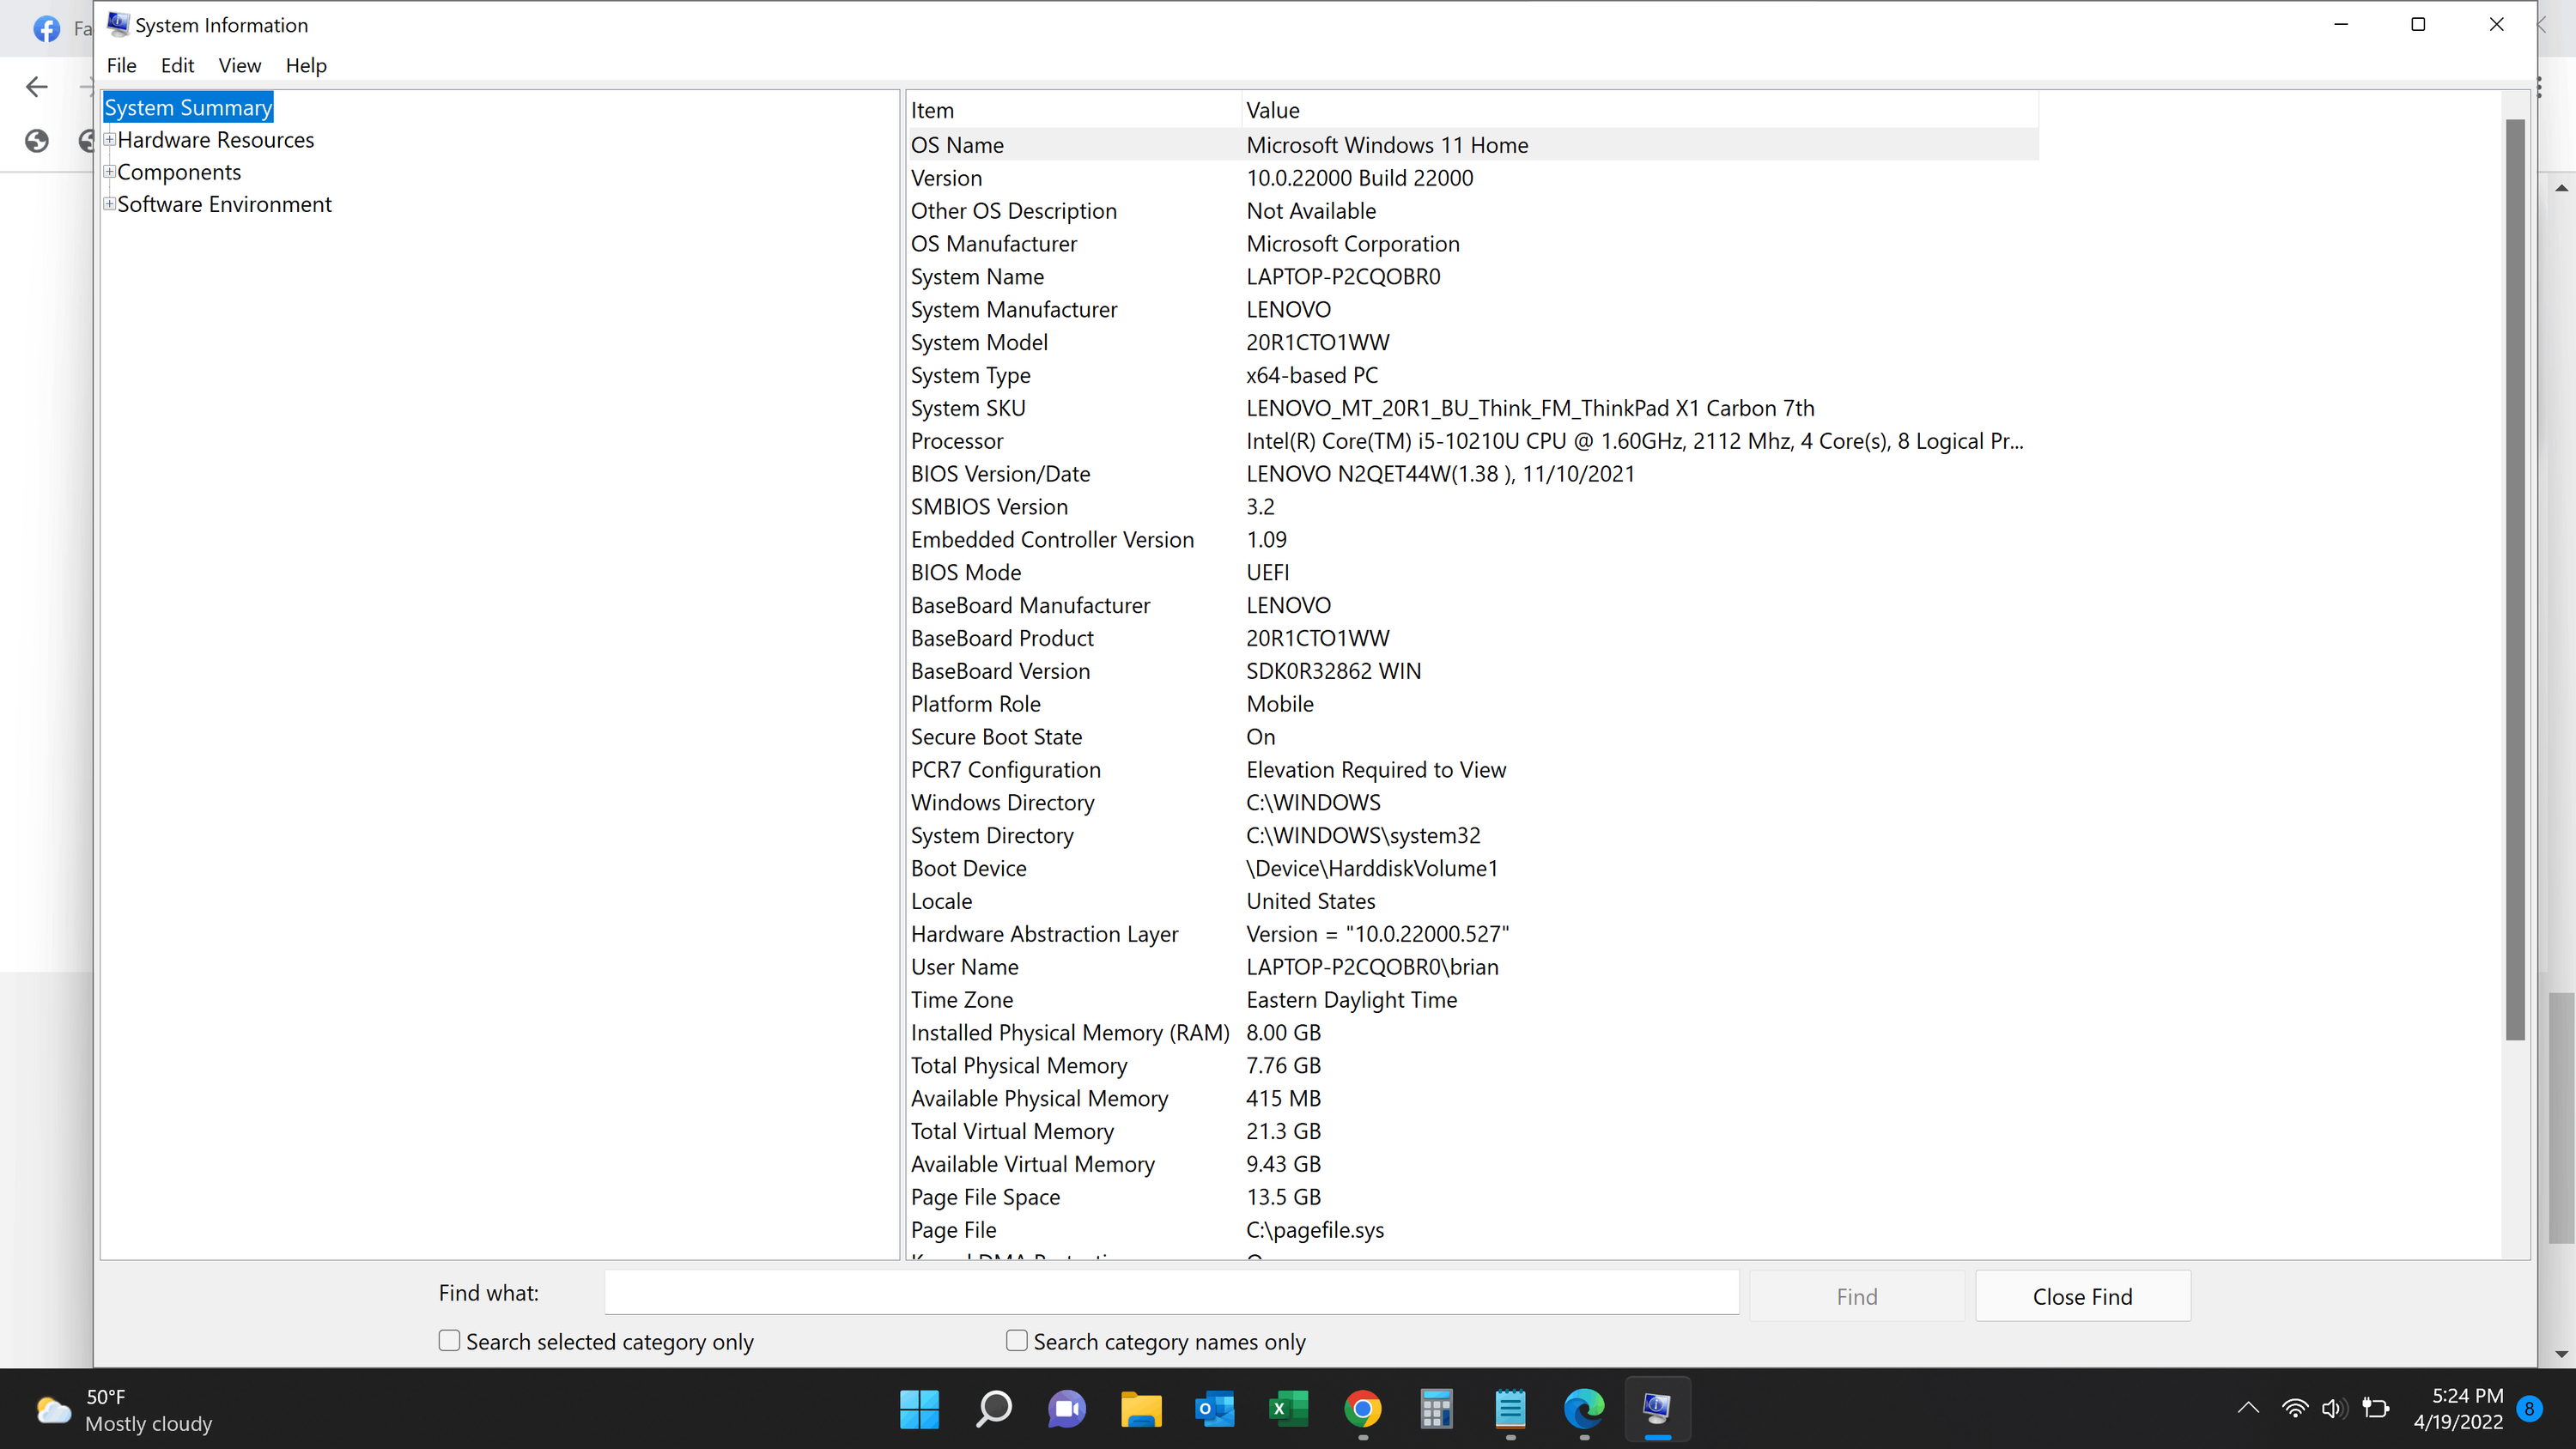The height and width of the screenshot is (1449, 2576).
Task: Select PCR7 Configuration row
Action: tap(1472, 770)
